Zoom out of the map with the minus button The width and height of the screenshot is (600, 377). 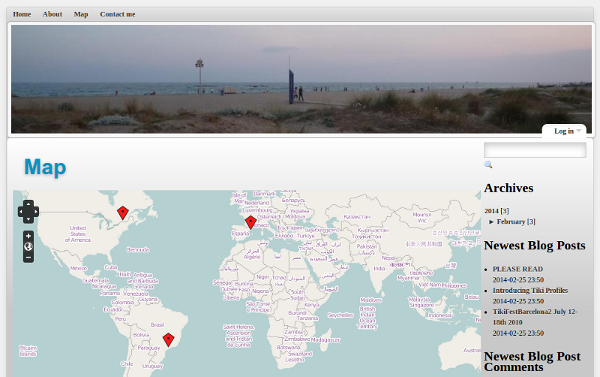point(28,258)
